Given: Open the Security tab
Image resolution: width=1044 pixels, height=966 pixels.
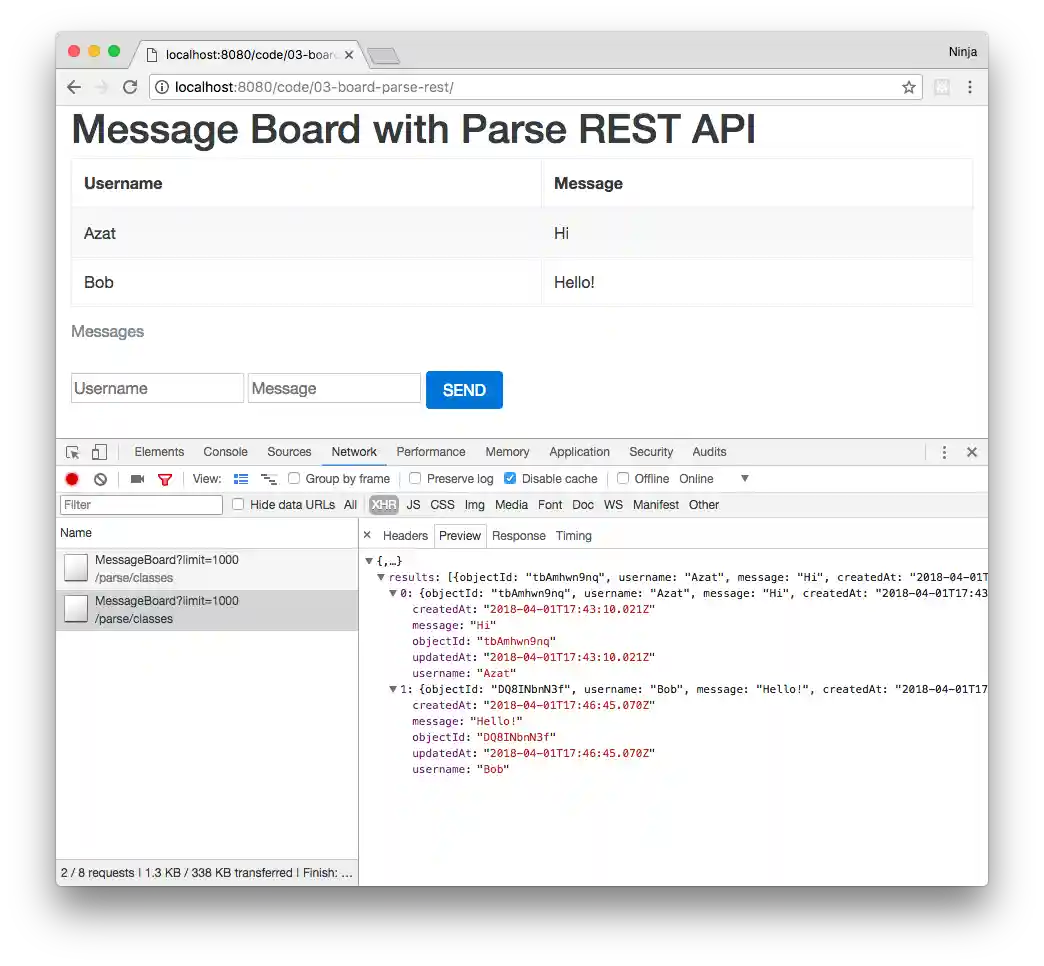Looking at the screenshot, I should [x=651, y=452].
